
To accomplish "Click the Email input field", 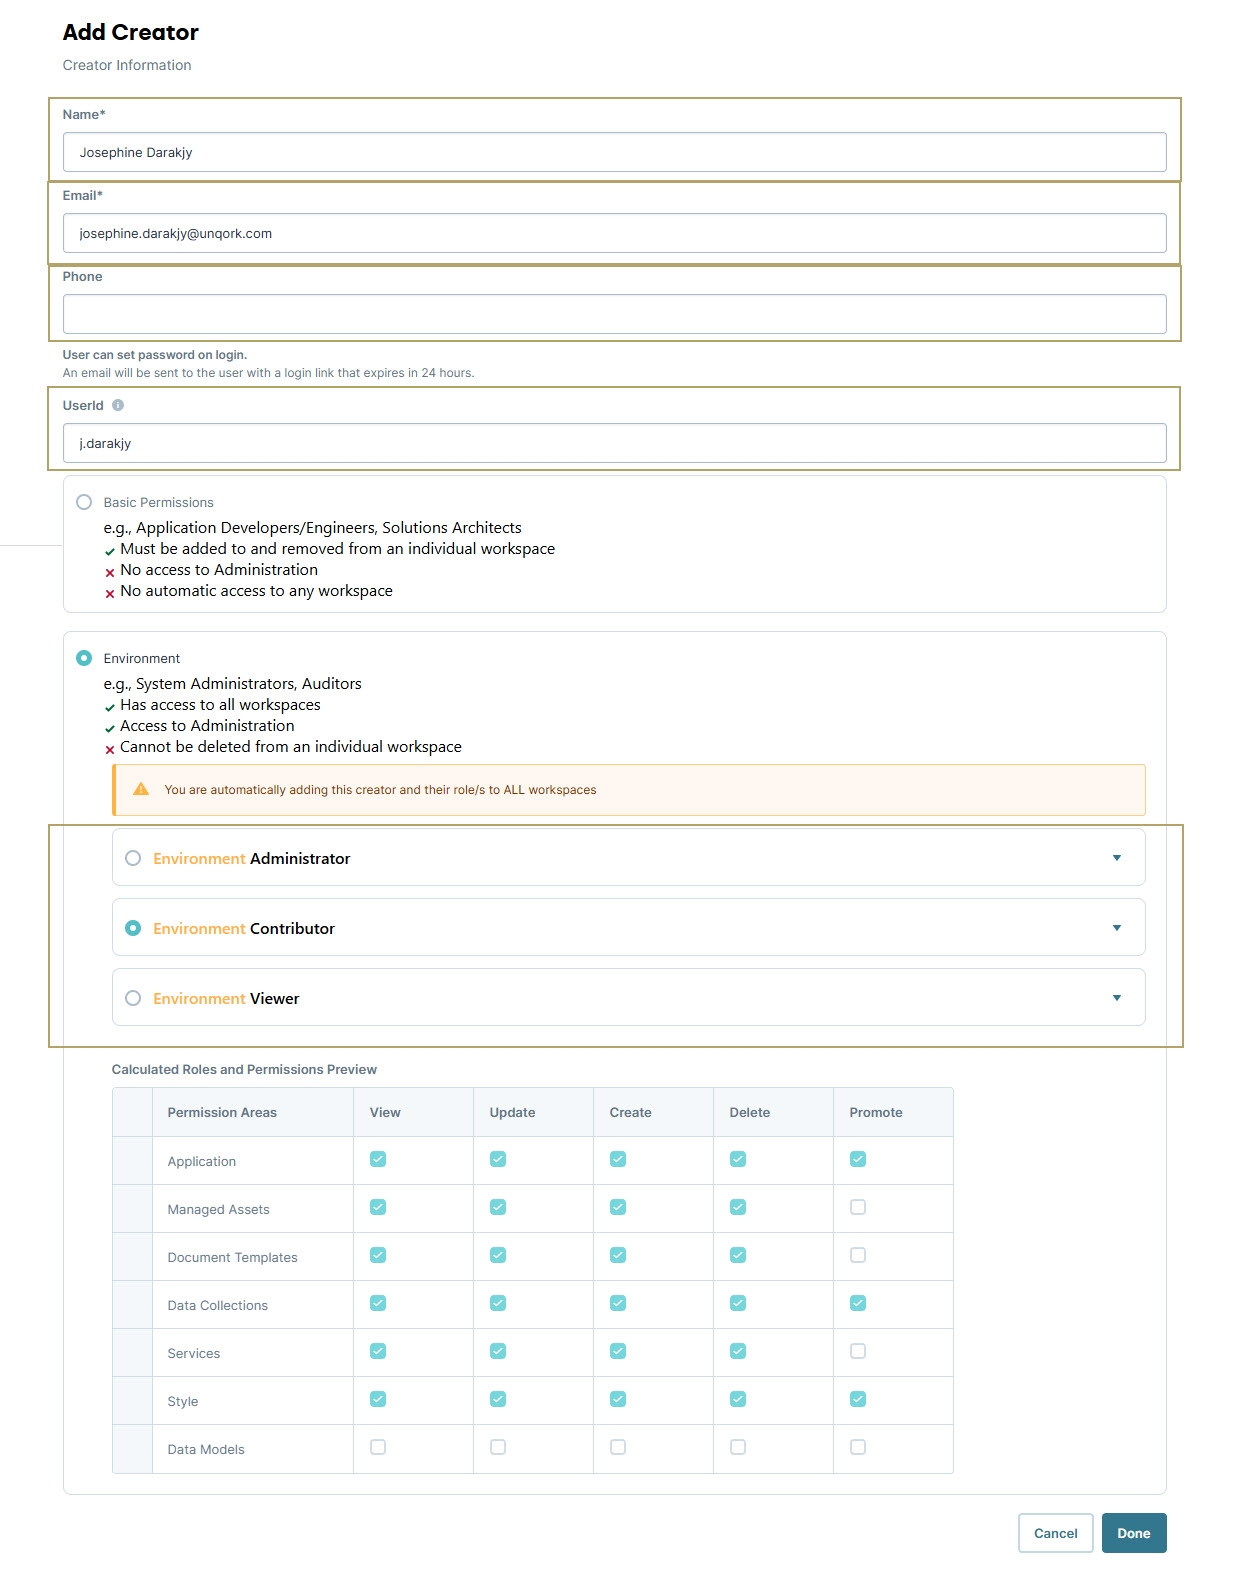I will [x=615, y=233].
